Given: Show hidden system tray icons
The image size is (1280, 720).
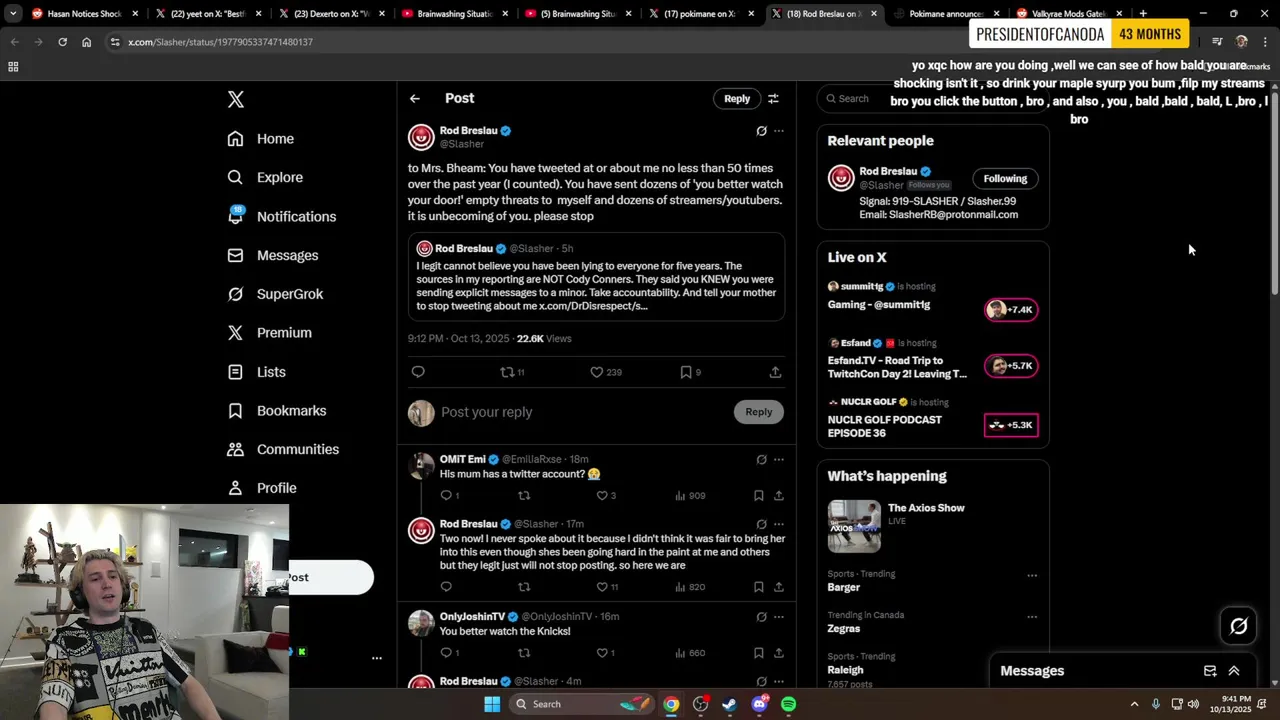Looking at the screenshot, I should coord(1134,704).
